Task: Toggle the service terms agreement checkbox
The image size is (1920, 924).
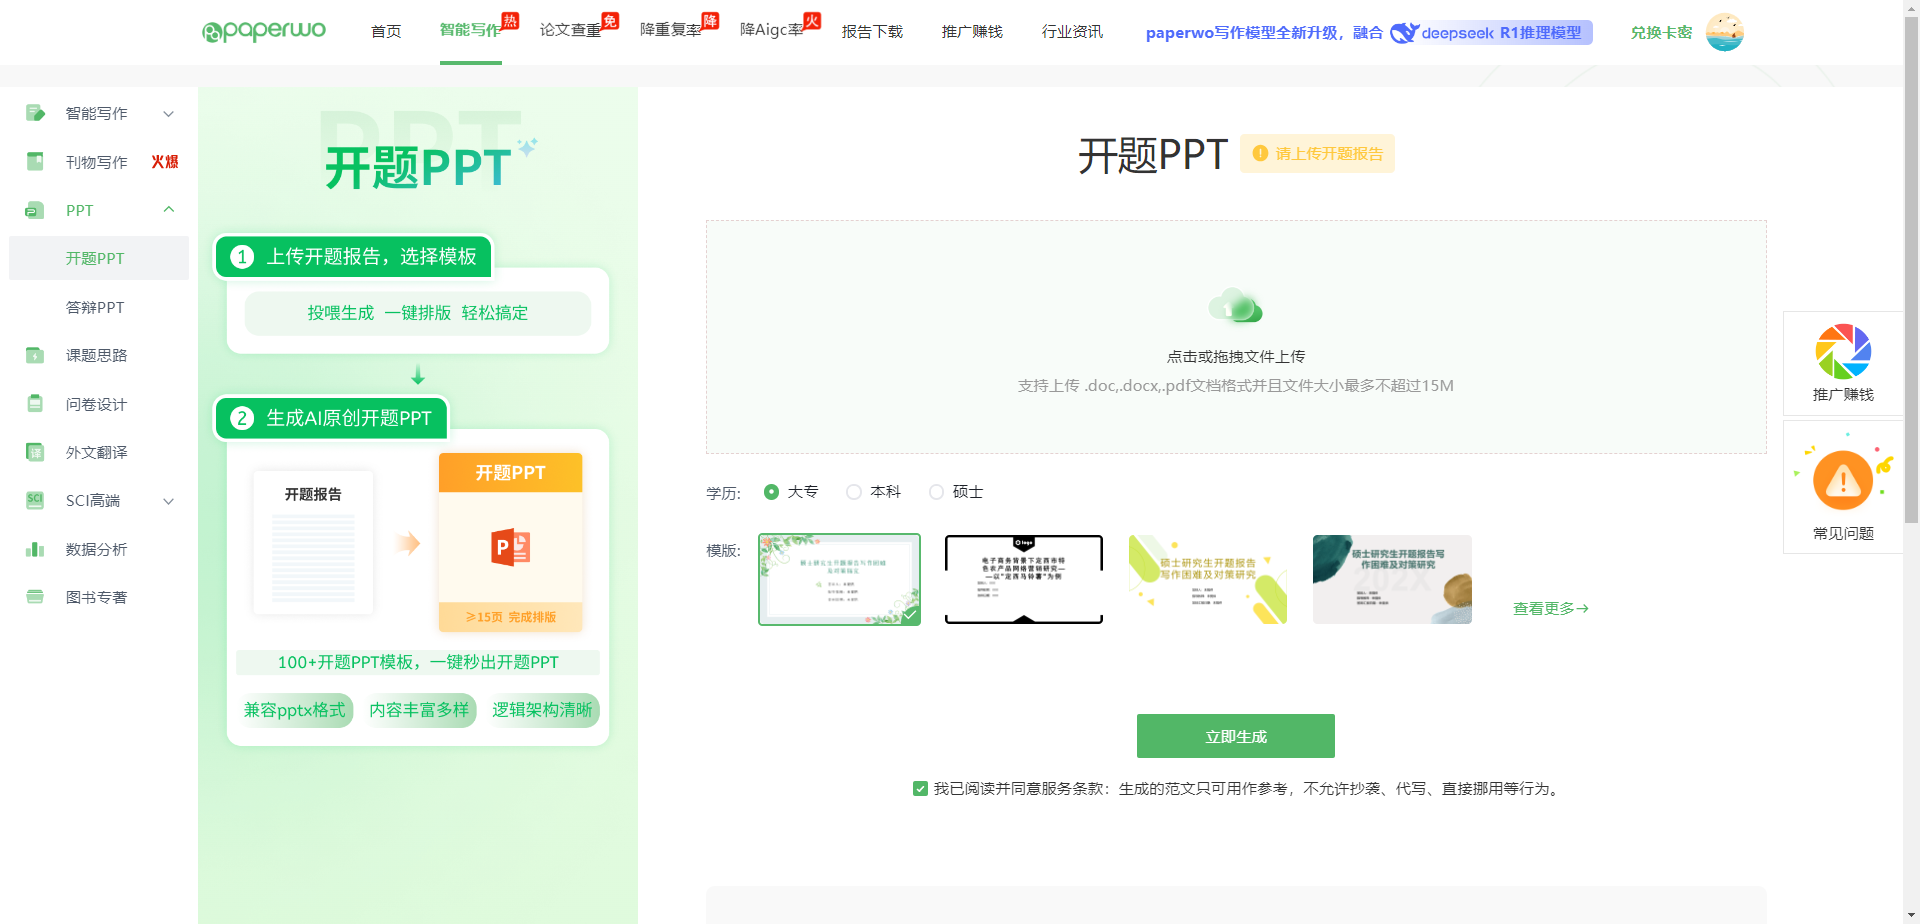Action: pos(920,789)
